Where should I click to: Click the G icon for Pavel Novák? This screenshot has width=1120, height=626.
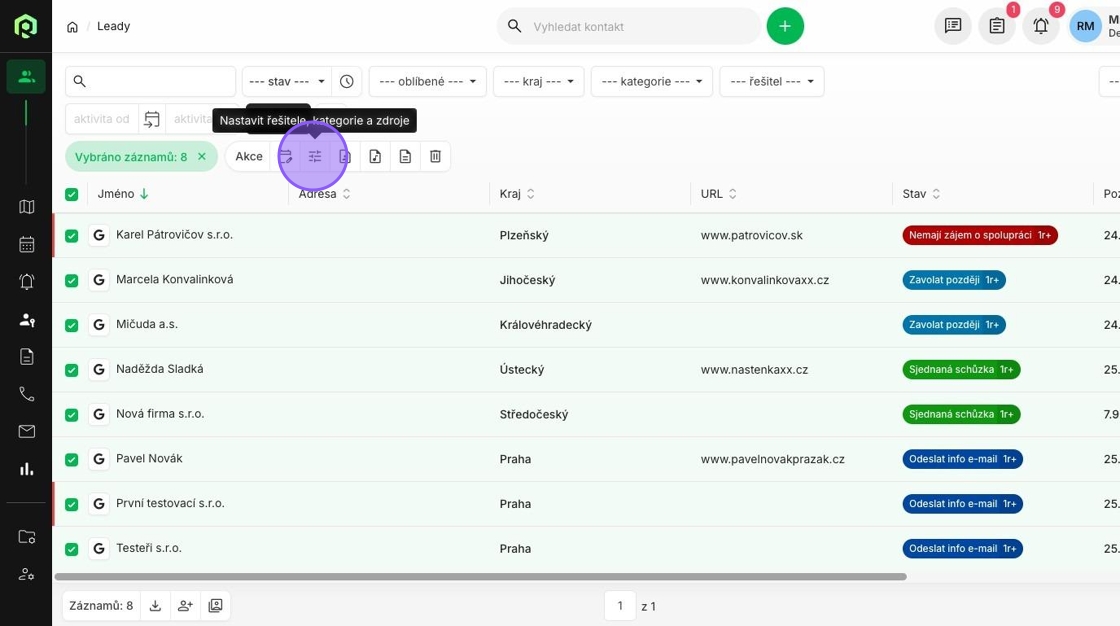[x=99, y=459]
